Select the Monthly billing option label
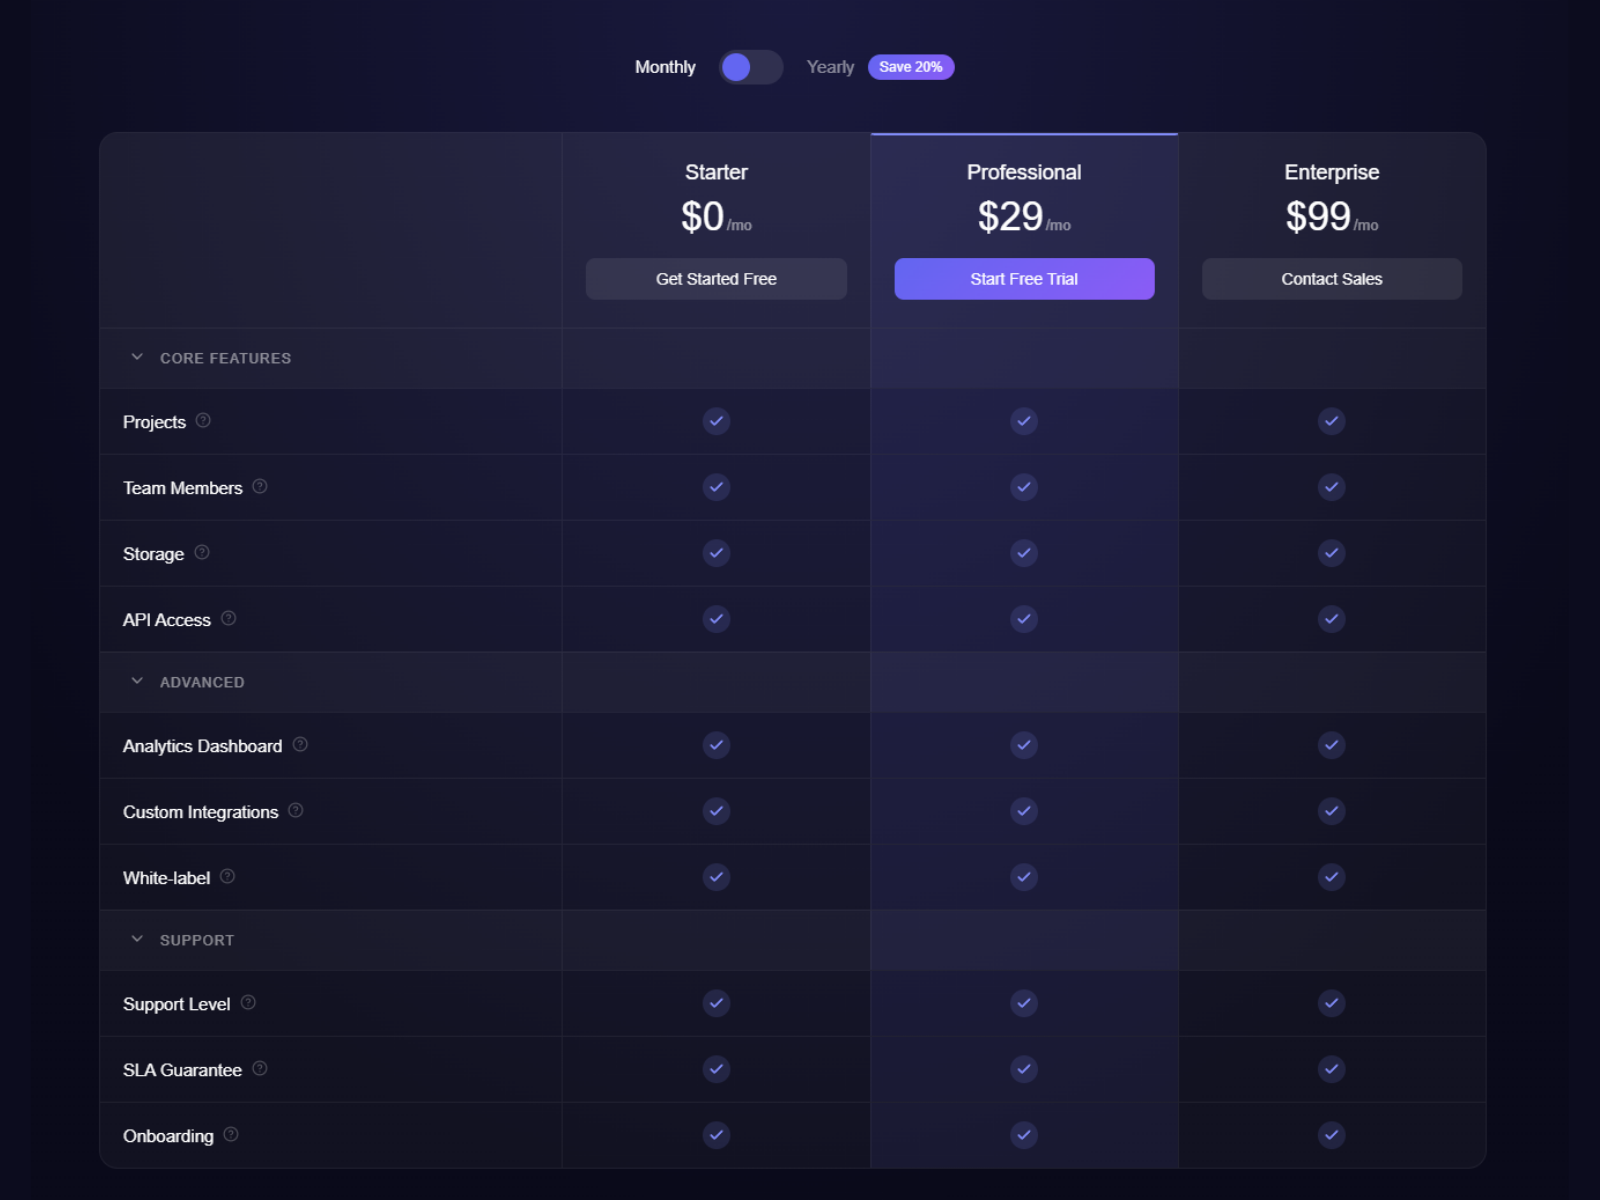 coord(665,67)
